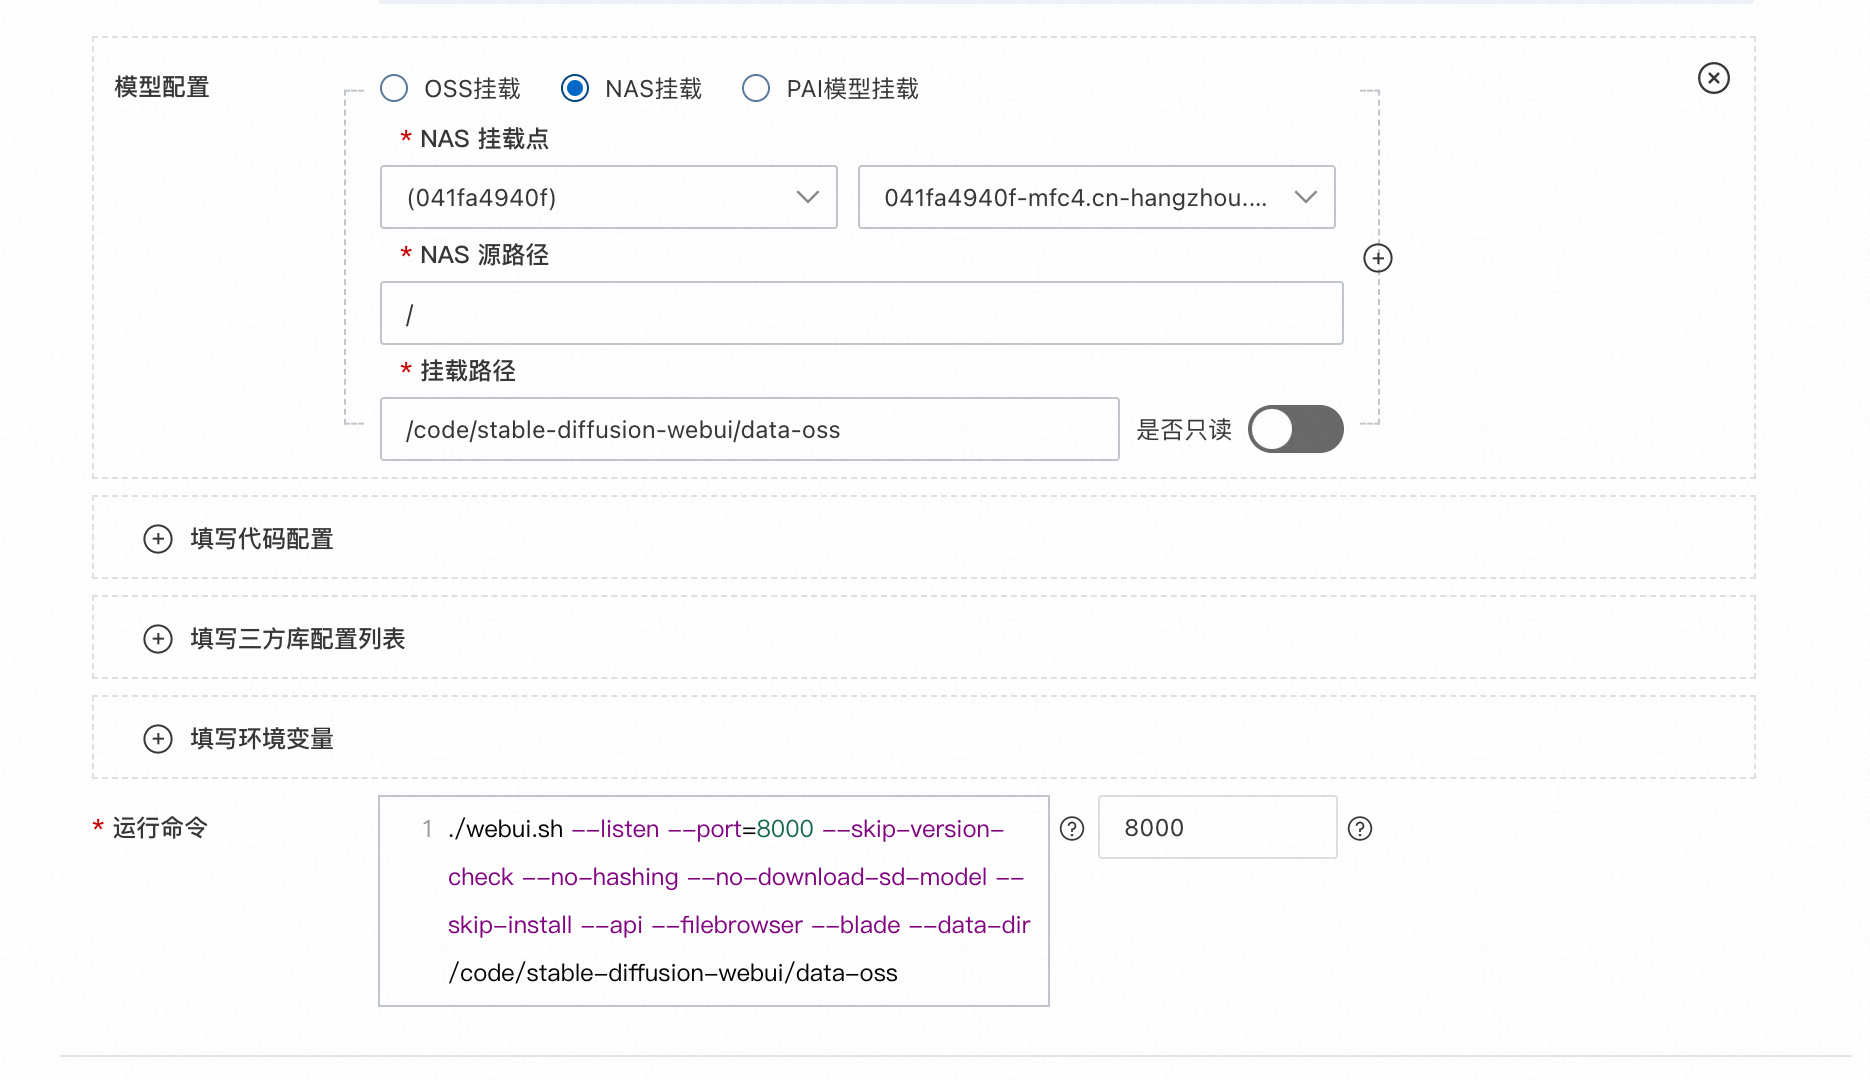
Task: Select the NAS挂载 radio option
Action: [574, 88]
